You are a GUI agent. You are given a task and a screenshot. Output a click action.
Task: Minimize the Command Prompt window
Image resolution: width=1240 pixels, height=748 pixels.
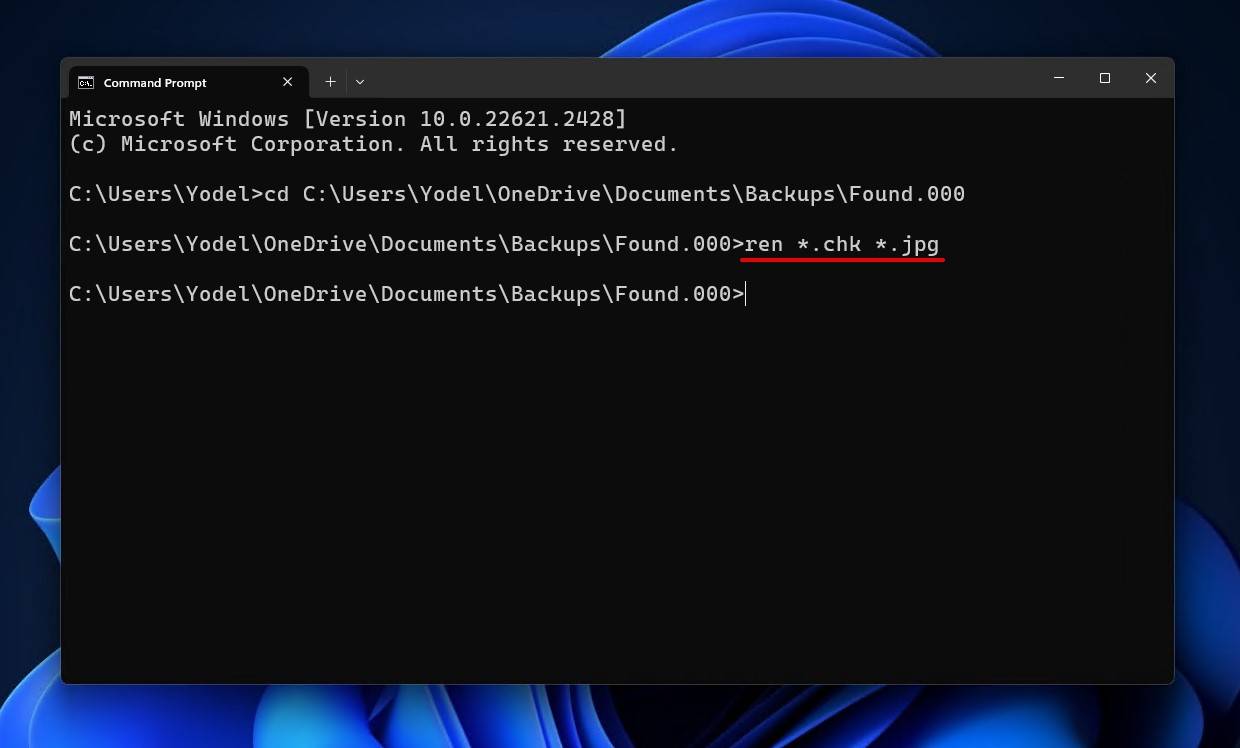click(x=1059, y=78)
